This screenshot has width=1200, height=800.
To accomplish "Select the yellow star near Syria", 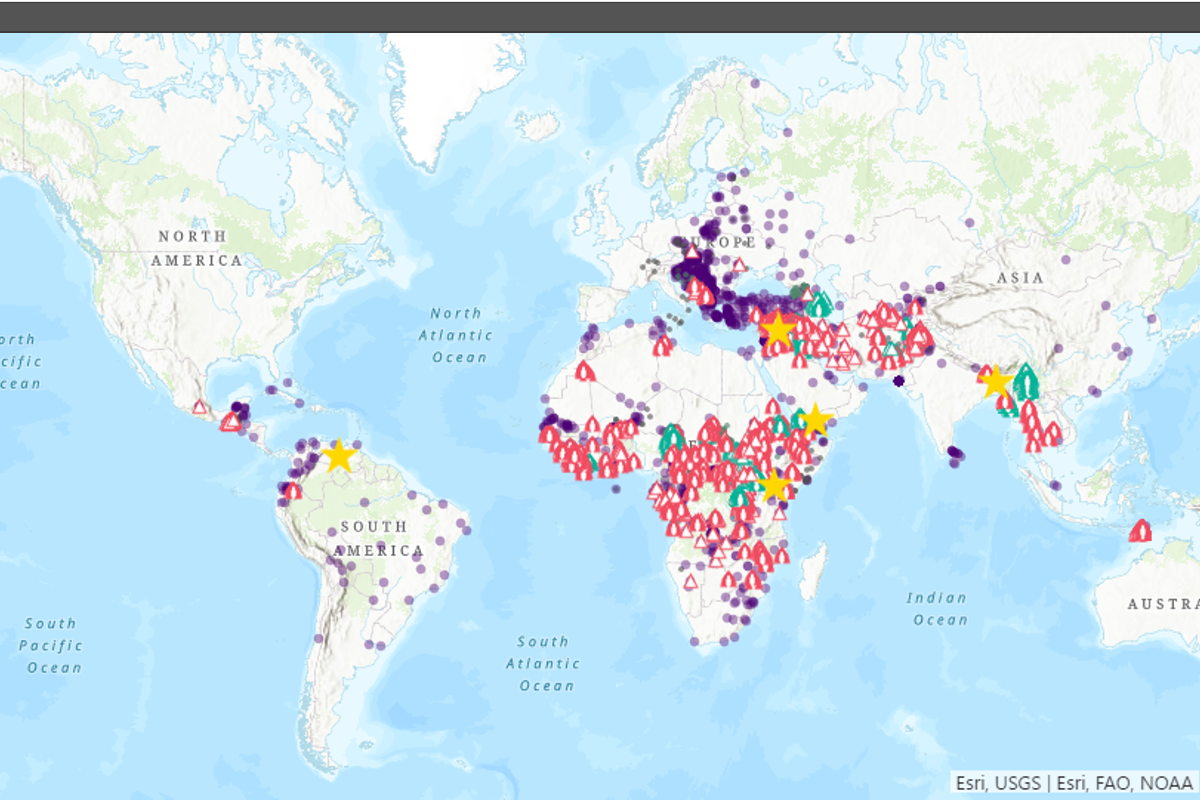I will click(x=777, y=328).
